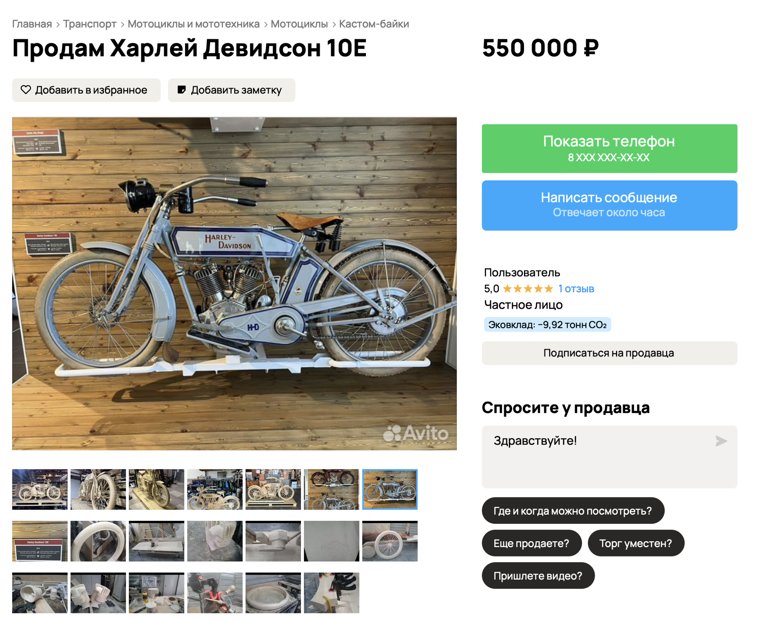760x620 pixels.
Task: Open the white wheel thumbnail in the second row
Action: (x=390, y=541)
